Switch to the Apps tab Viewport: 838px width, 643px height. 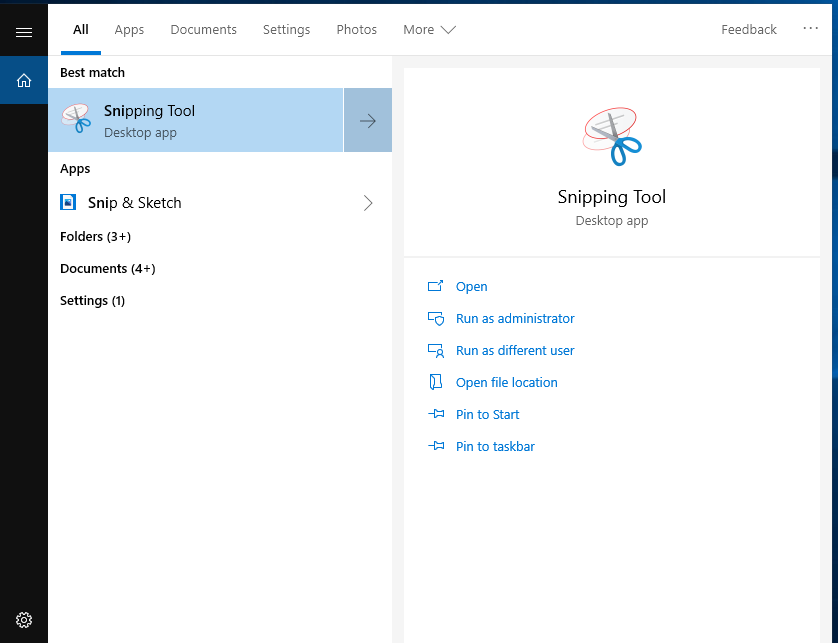pyautogui.click(x=129, y=29)
